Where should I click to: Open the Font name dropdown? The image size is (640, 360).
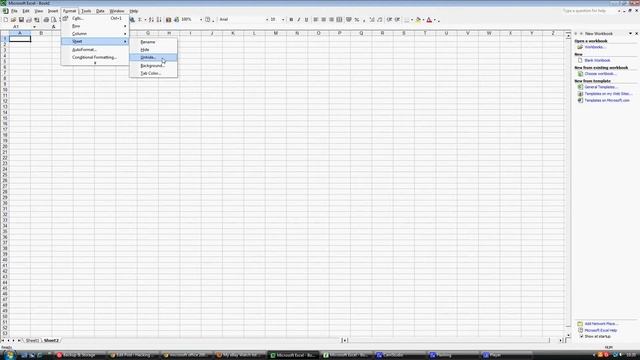point(267,20)
